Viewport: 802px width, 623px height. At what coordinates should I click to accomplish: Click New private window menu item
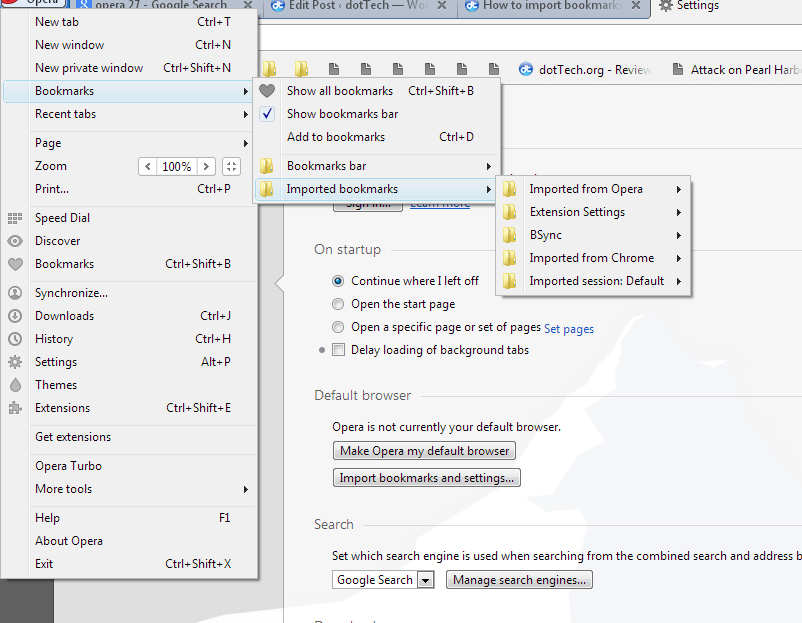tap(90, 67)
